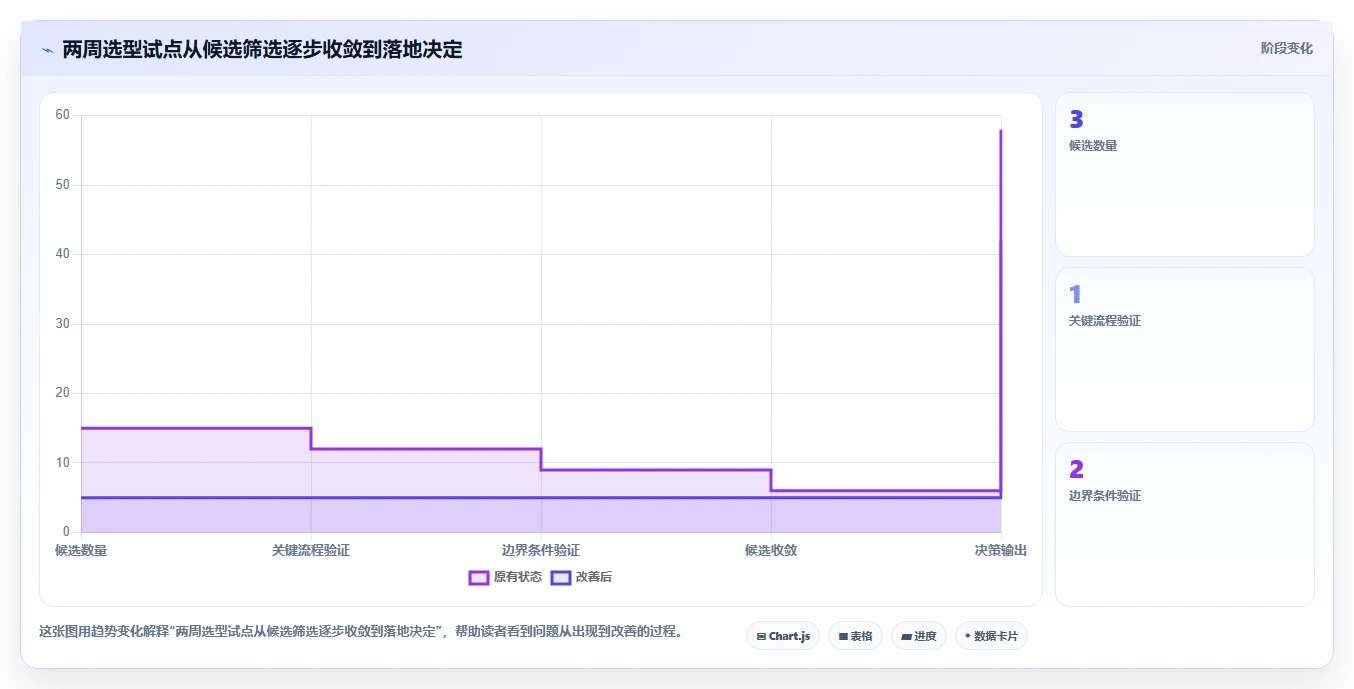Click the 决策输出 x-axis label
The image size is (1354, 689).
(x=1001, y=550)
